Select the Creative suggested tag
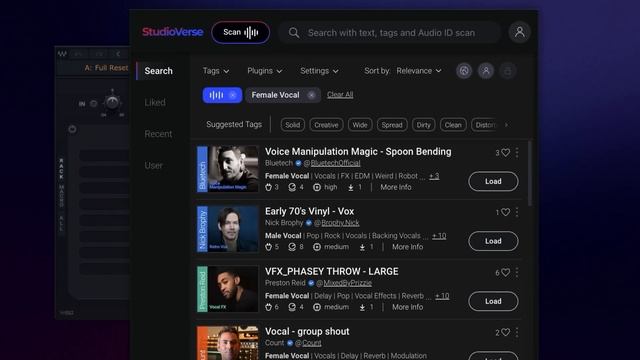This screenshot has height=360, width=640. click(x=326, y=125)
